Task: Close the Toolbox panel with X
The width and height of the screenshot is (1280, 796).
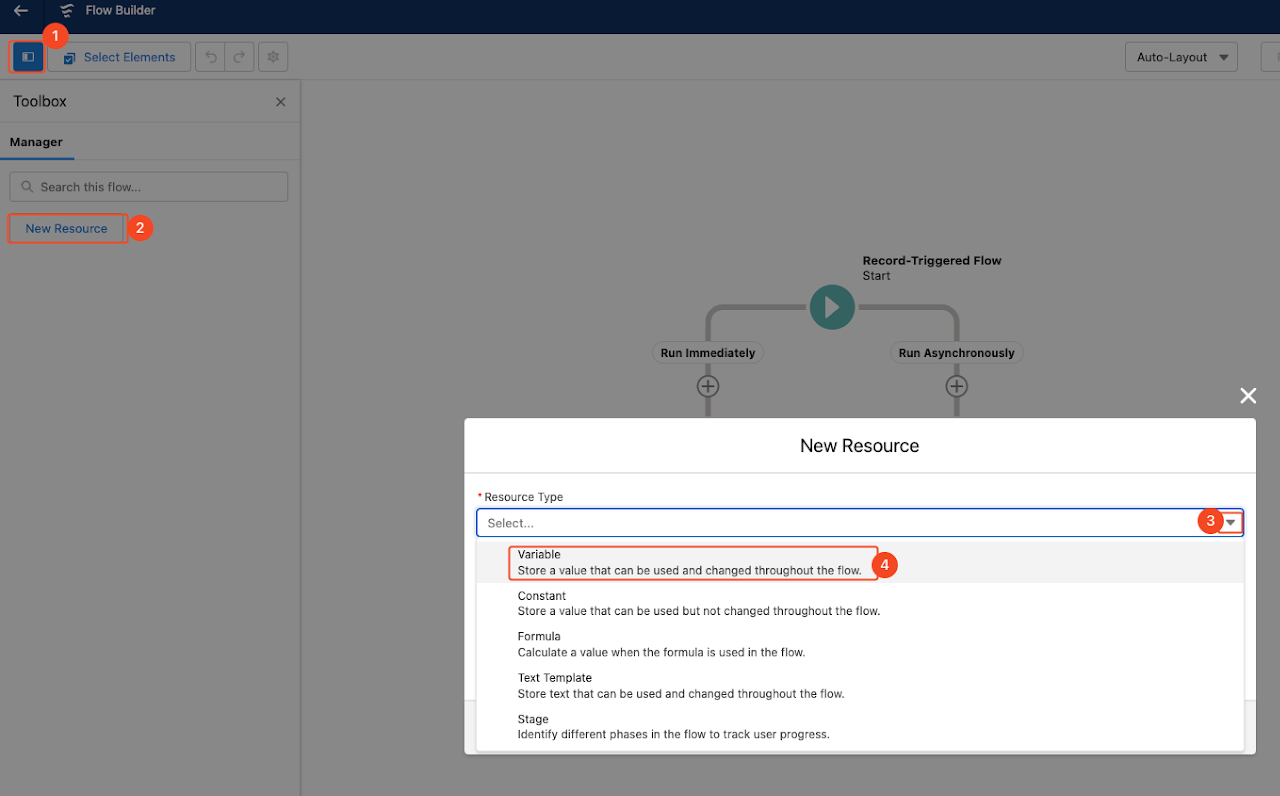Action: 280,102
